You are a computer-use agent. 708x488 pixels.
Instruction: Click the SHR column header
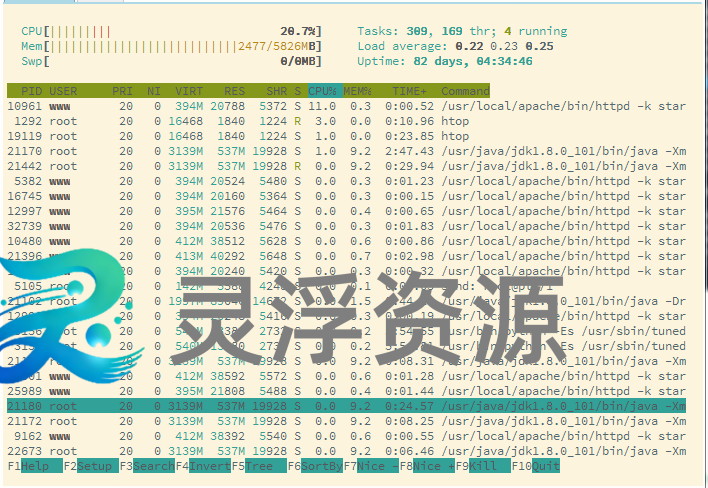(276, 91)
